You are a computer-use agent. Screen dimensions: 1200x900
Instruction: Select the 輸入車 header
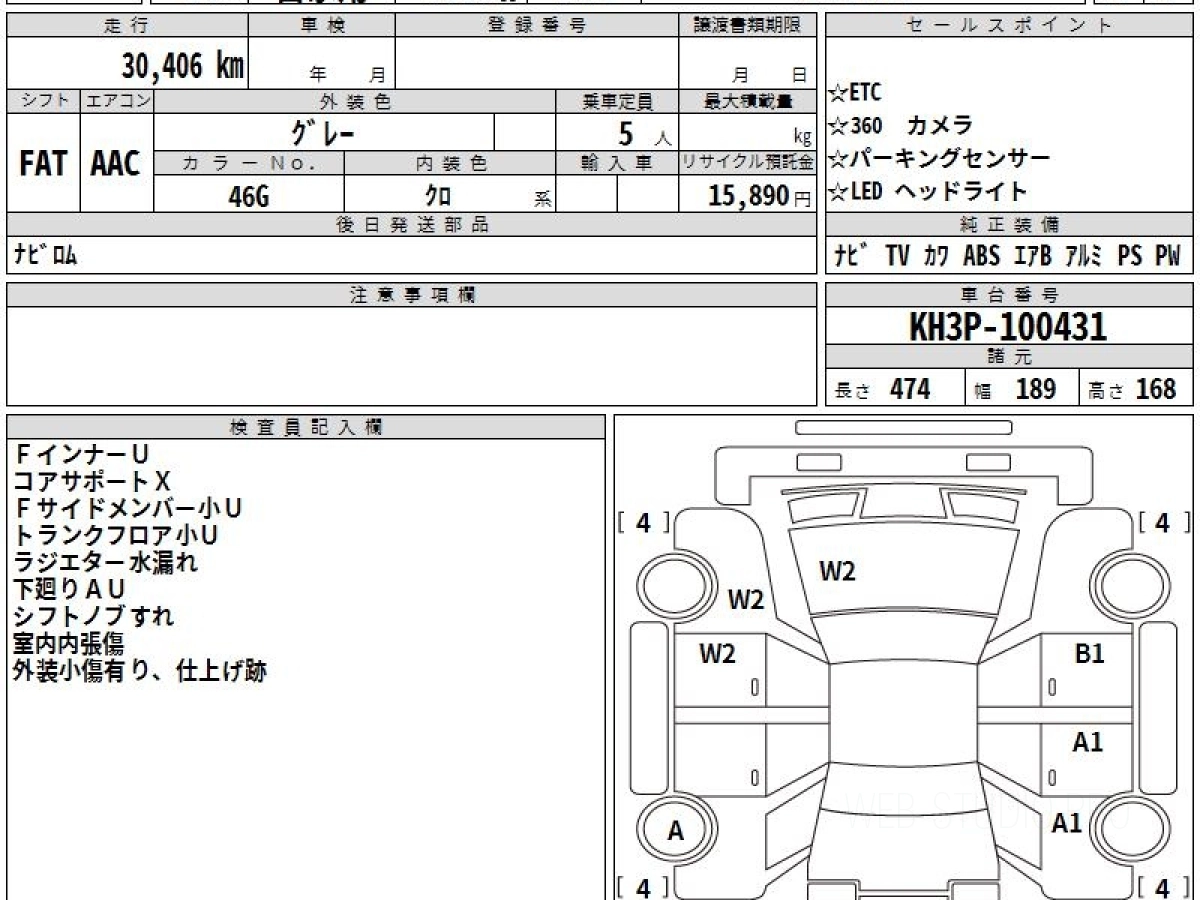click(x=617, y=163)
